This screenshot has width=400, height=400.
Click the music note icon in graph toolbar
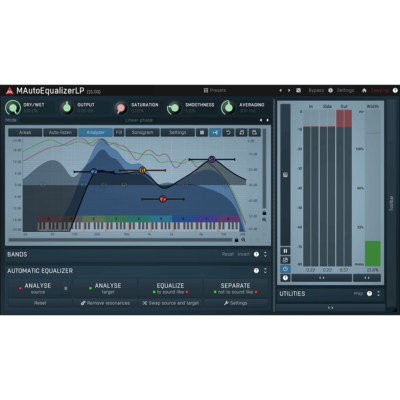click(242, 132)
